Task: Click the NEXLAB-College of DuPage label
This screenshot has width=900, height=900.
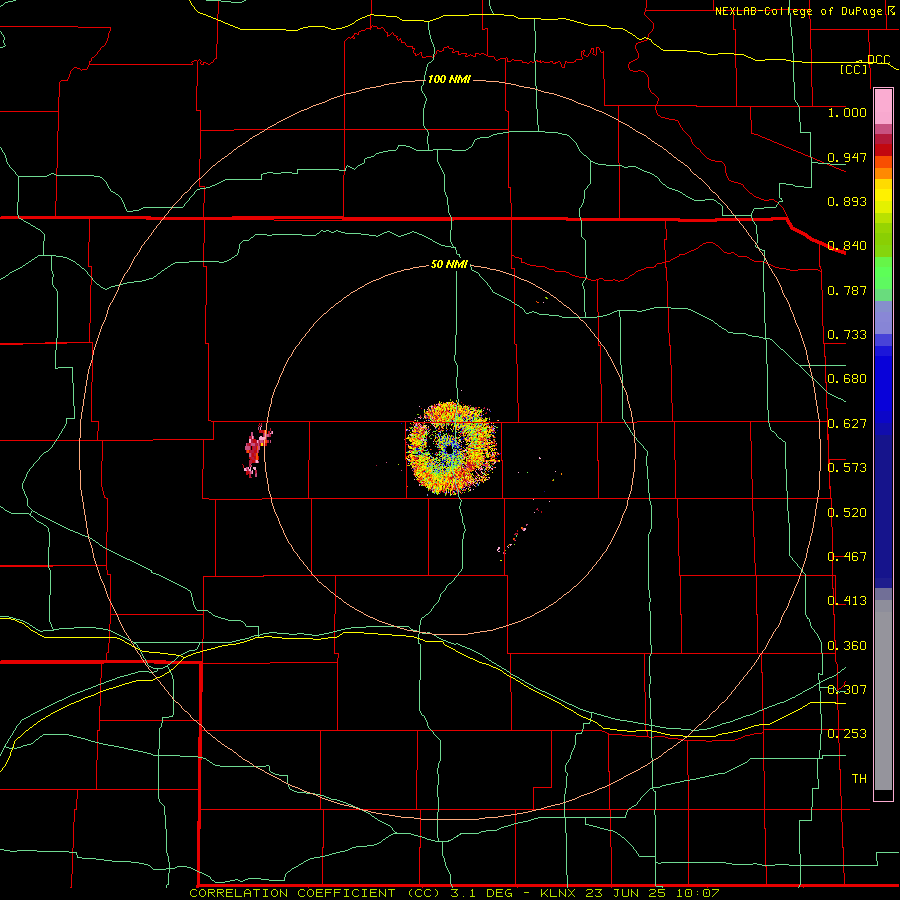Action: (799, 11)
